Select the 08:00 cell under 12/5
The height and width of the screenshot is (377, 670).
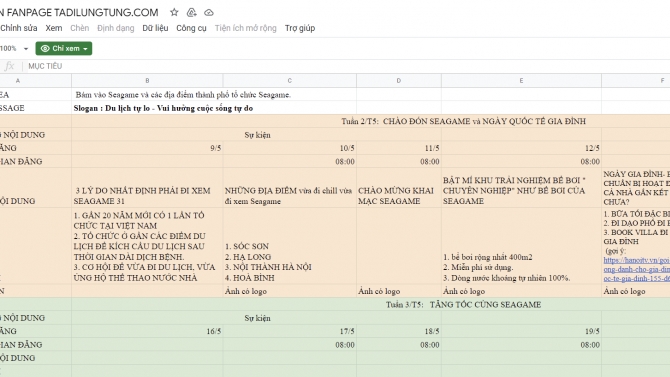[x=521, y=161]
